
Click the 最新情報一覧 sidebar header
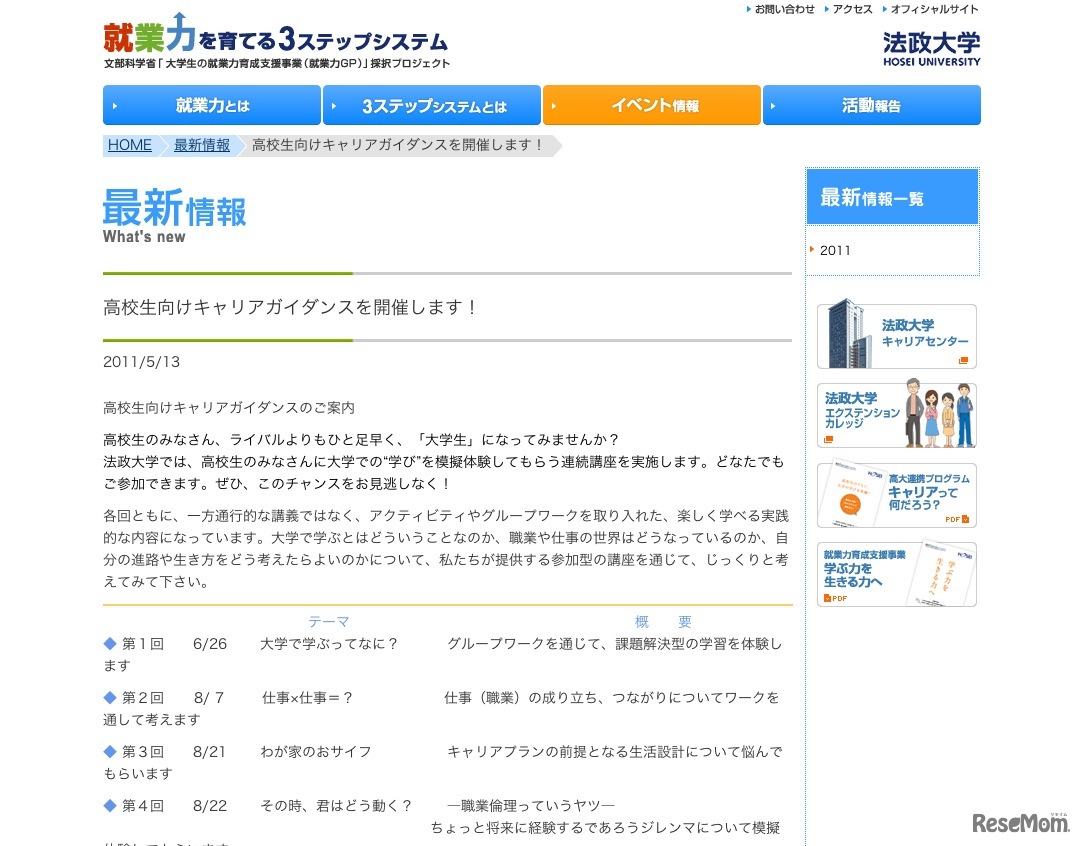point(892,197)
